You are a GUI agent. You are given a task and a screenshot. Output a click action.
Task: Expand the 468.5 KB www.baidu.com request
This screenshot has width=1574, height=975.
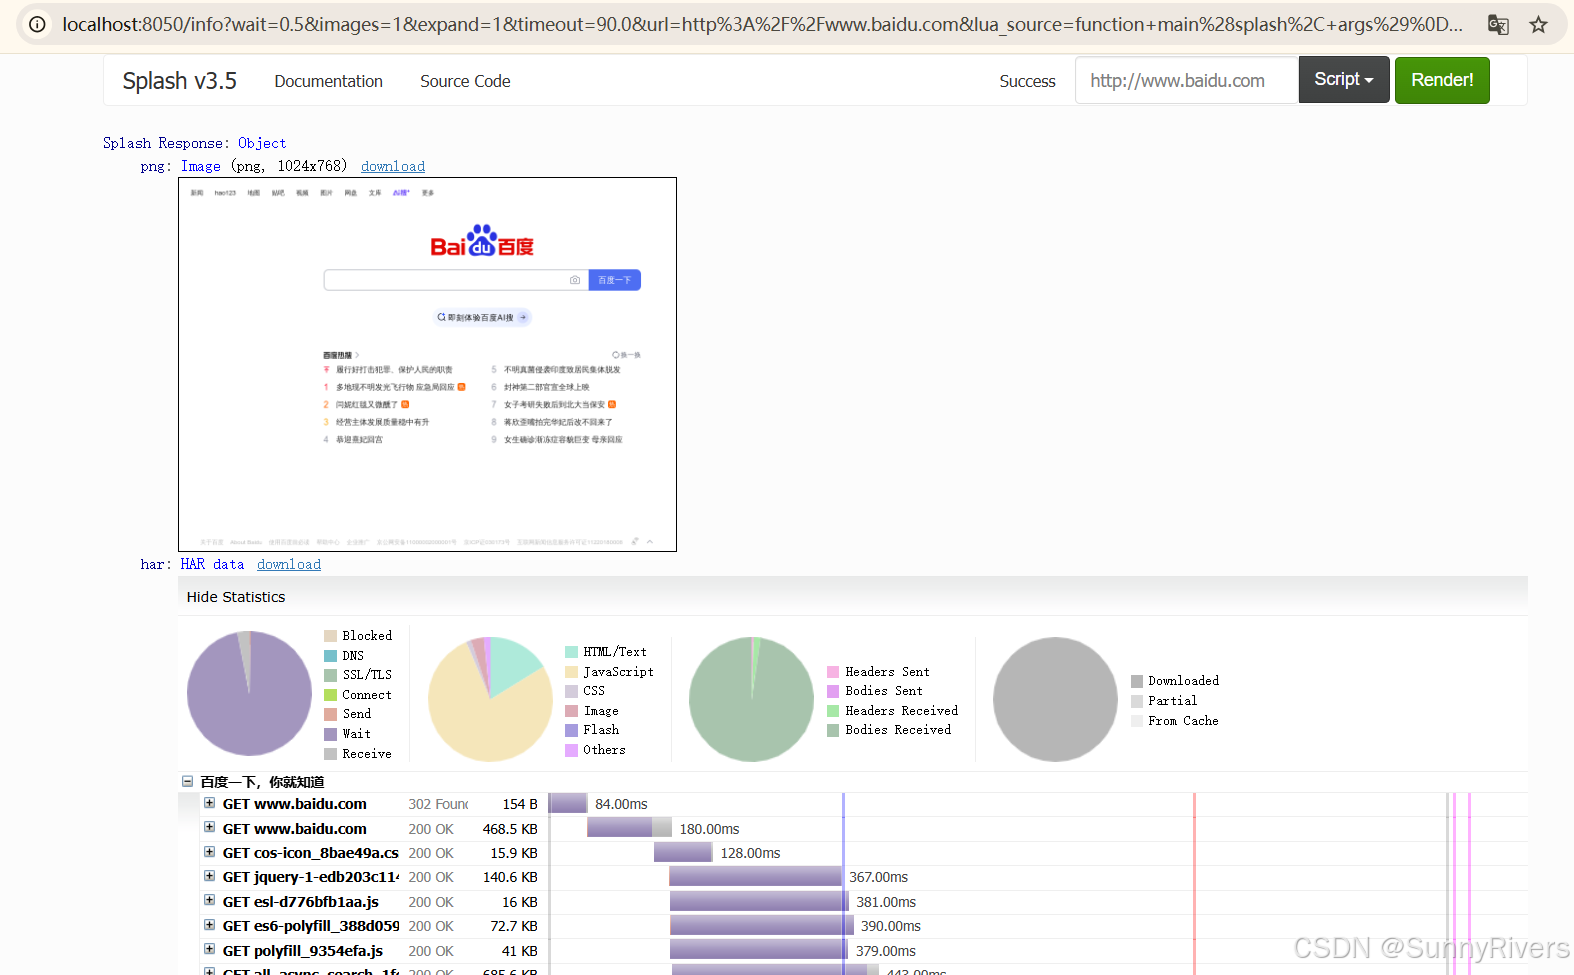[x=209, y=827]
